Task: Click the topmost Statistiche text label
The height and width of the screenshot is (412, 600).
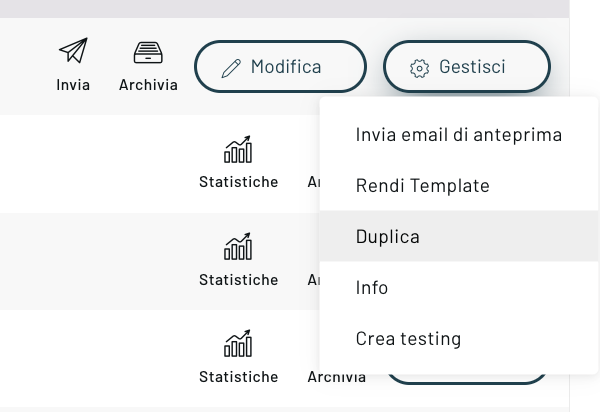Action: pos(238,182)
